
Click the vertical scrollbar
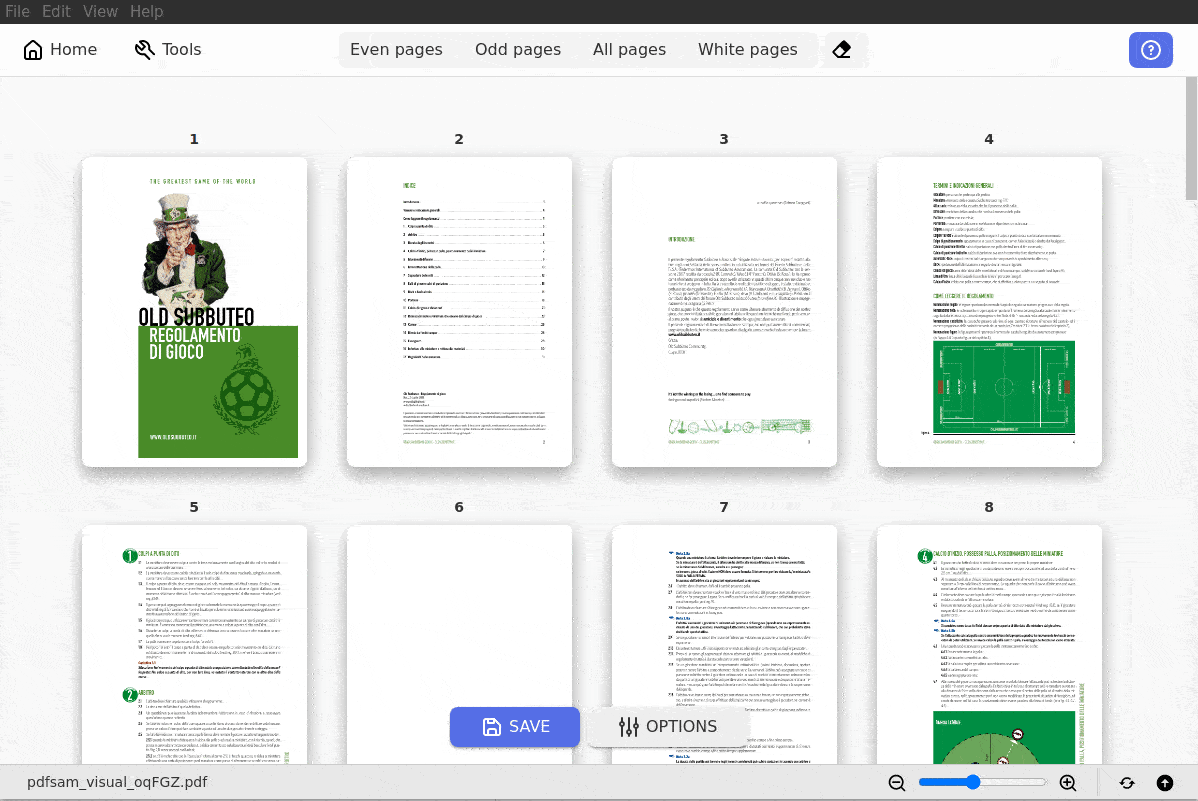pyautogui.click(x=1191, y=138)
